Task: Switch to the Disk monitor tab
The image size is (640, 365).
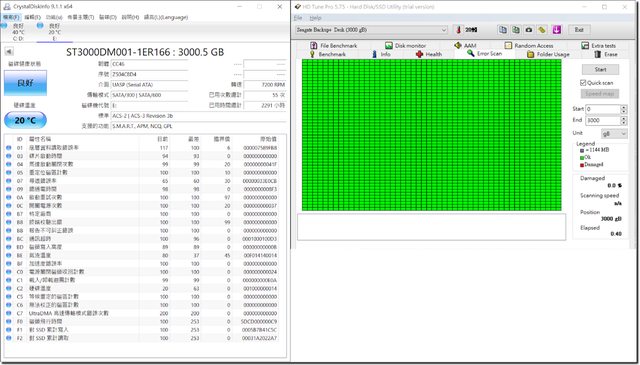Action: coord(405,45)
